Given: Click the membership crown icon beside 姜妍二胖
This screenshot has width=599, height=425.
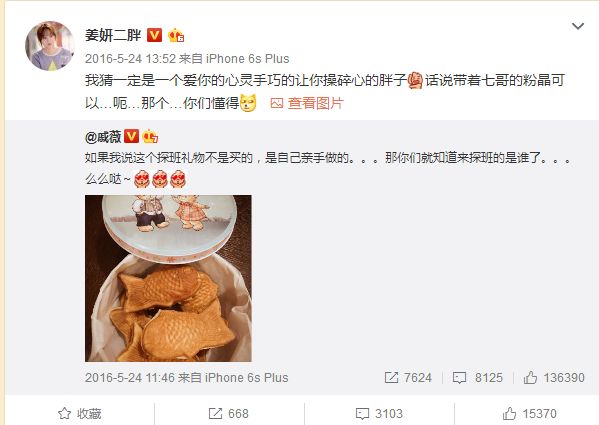Looking at the screenshot, I should (x=176, y=35).
